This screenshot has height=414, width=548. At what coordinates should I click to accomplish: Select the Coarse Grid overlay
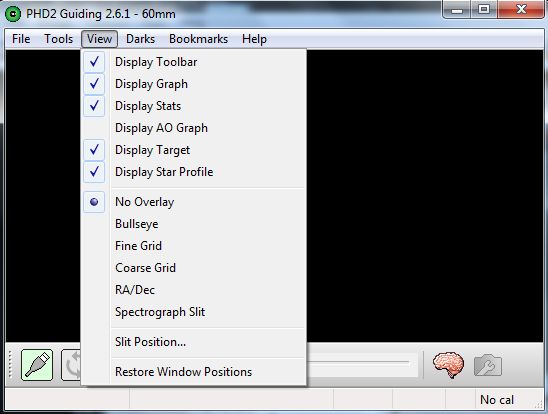pos(194,268)
